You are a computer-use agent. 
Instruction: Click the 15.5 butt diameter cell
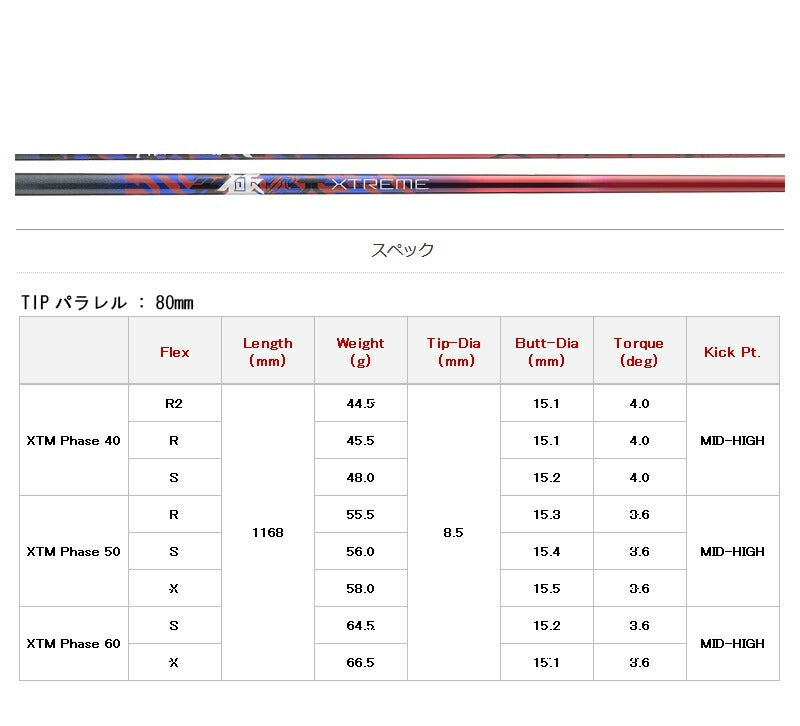[x=546, y=589]
